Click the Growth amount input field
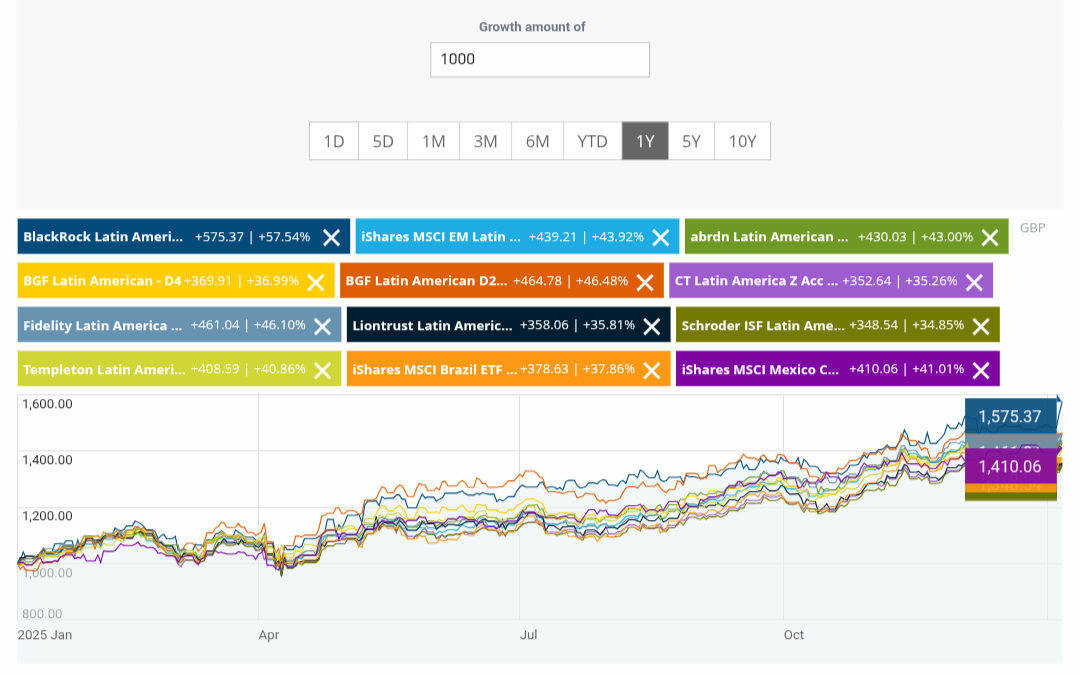 (x=540, y=60)
